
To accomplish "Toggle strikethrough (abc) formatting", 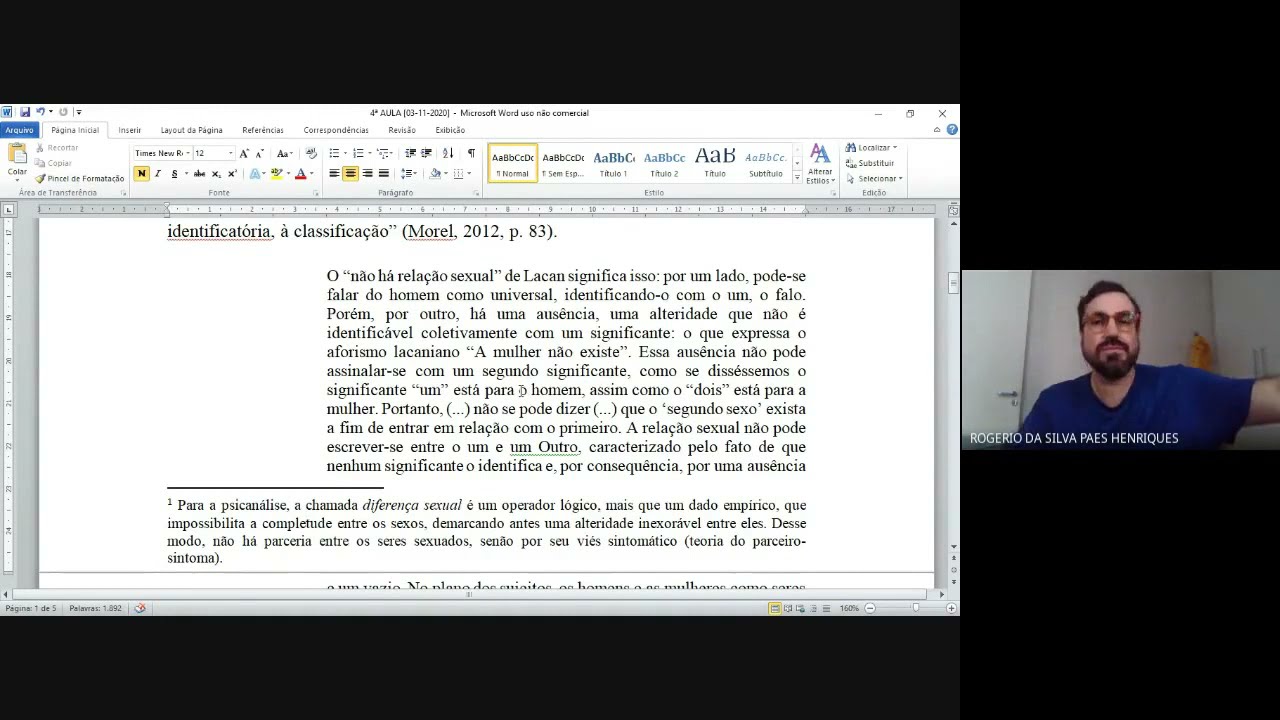I will click(x=199, y=174).
